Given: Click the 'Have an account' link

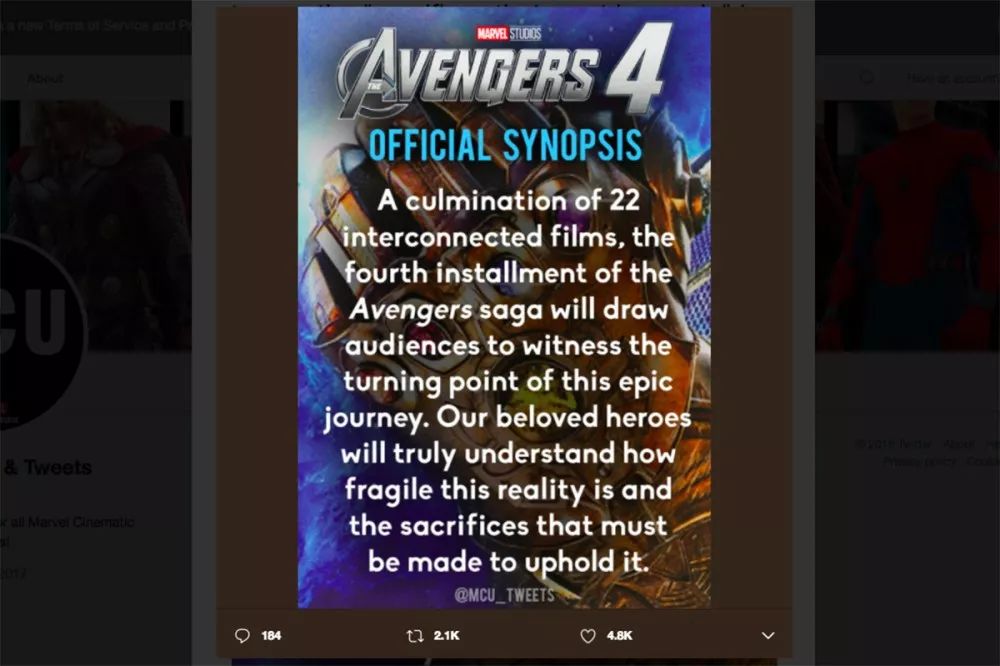Looking at the screenshot, I should 953,78.
